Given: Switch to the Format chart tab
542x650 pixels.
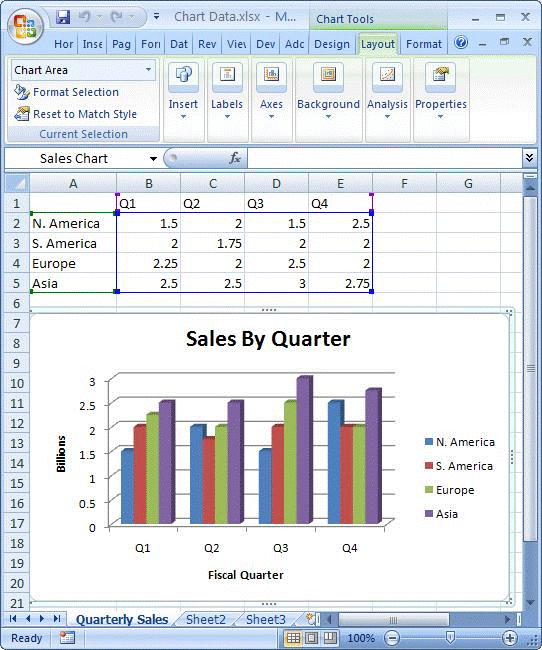Looking at the screenshot, I should point(424,44).
